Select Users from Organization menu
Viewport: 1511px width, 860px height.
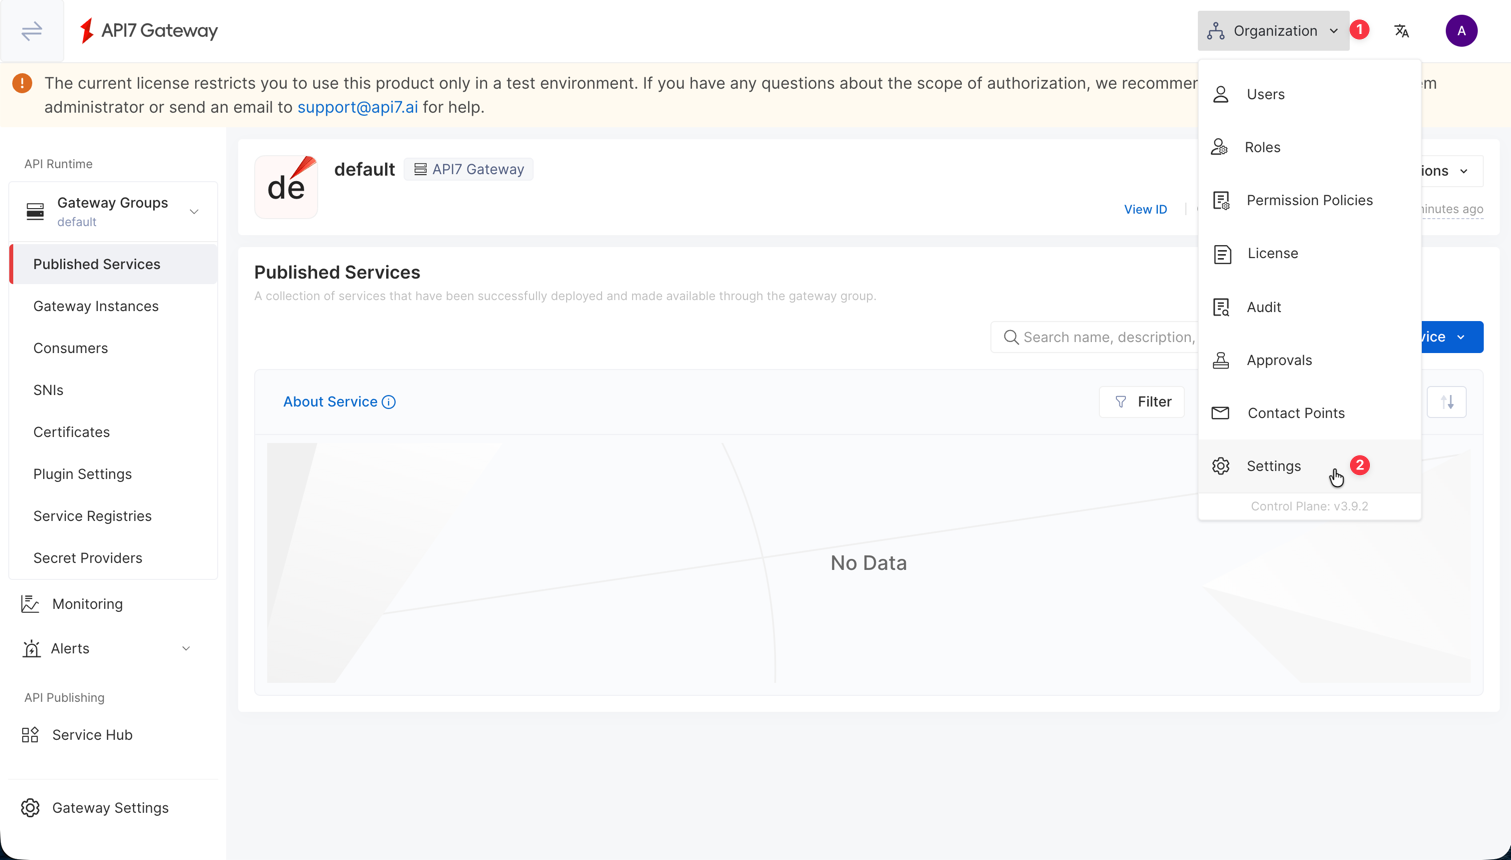click(x=1265, y=94)
